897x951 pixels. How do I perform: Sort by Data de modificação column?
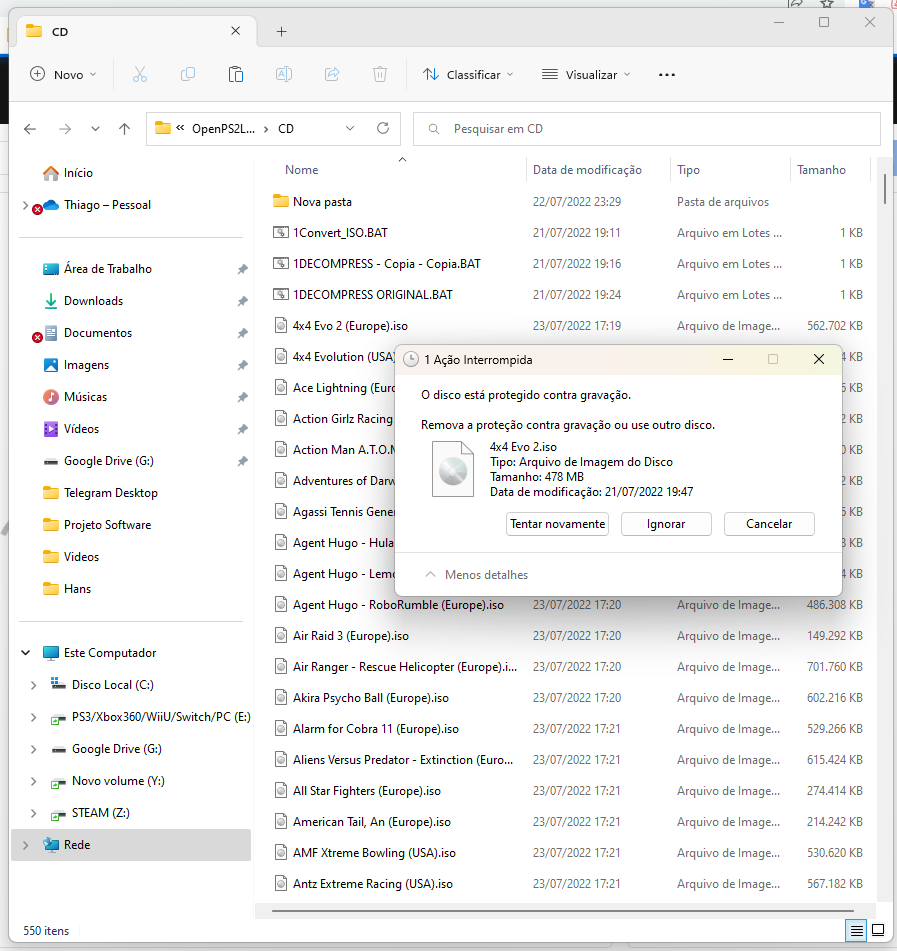pos(587,170)
